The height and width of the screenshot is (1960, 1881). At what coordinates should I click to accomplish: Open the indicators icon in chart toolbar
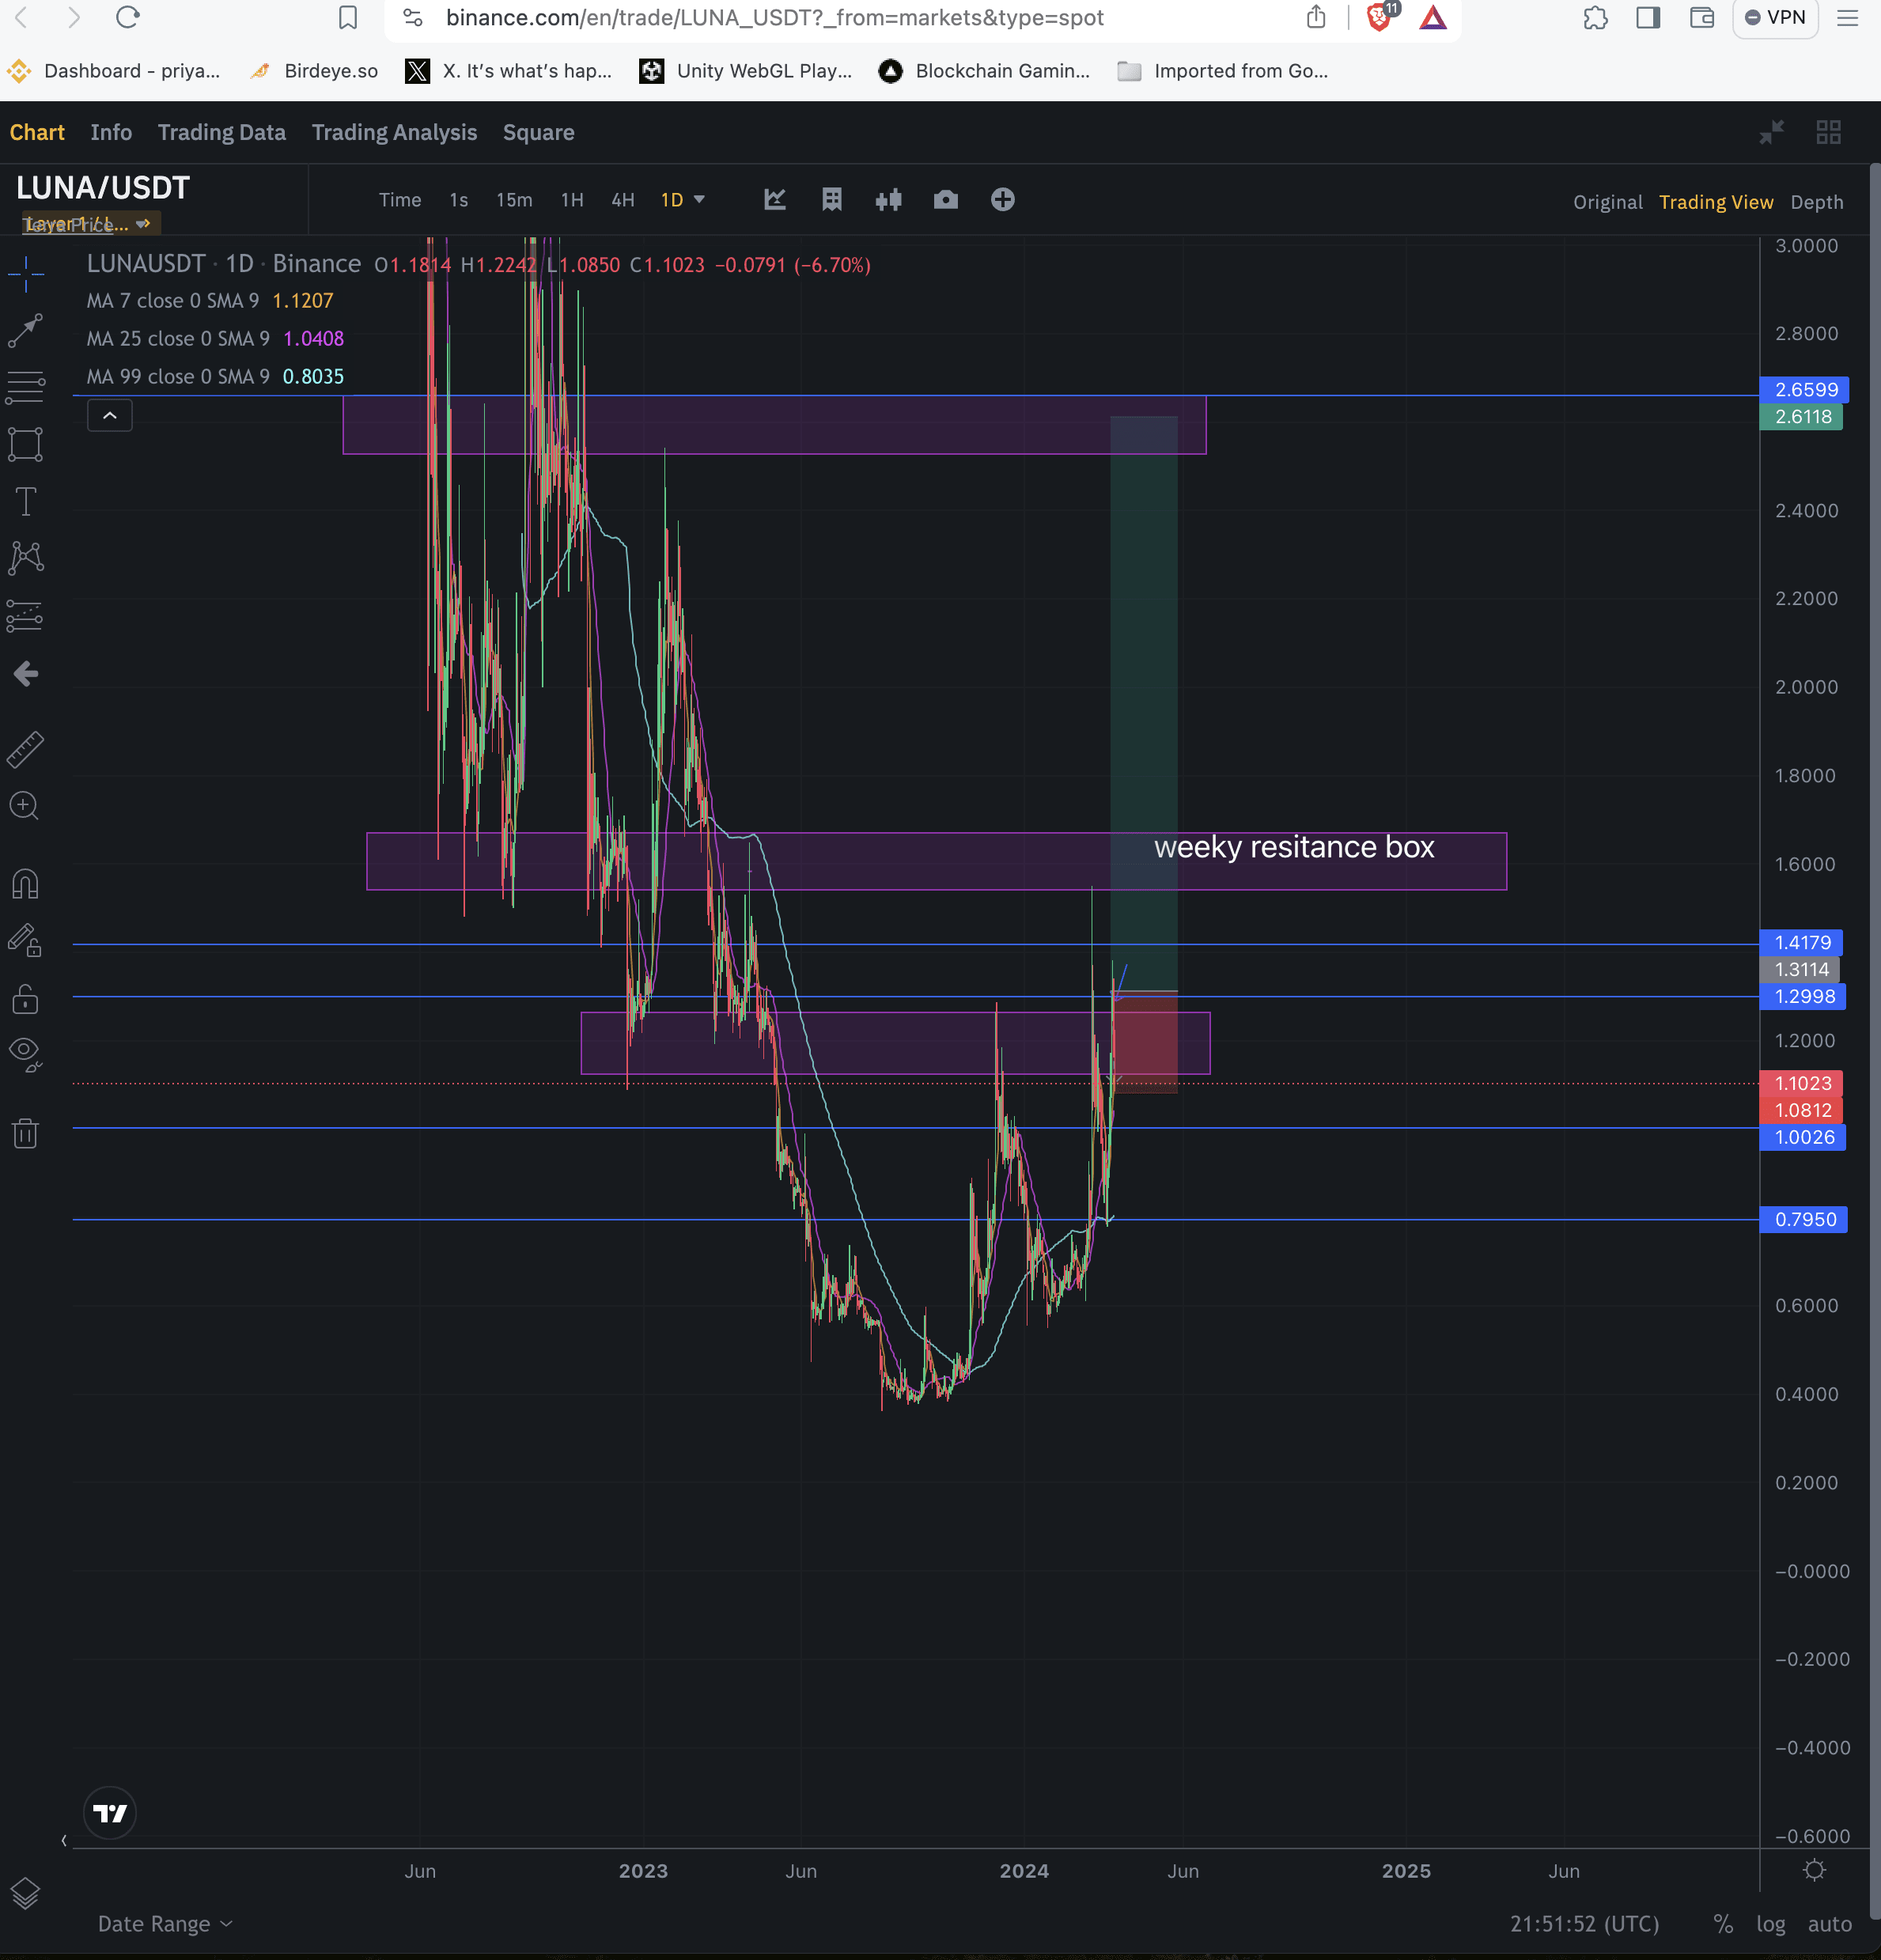pyautogui.click(x=775, y=200)
